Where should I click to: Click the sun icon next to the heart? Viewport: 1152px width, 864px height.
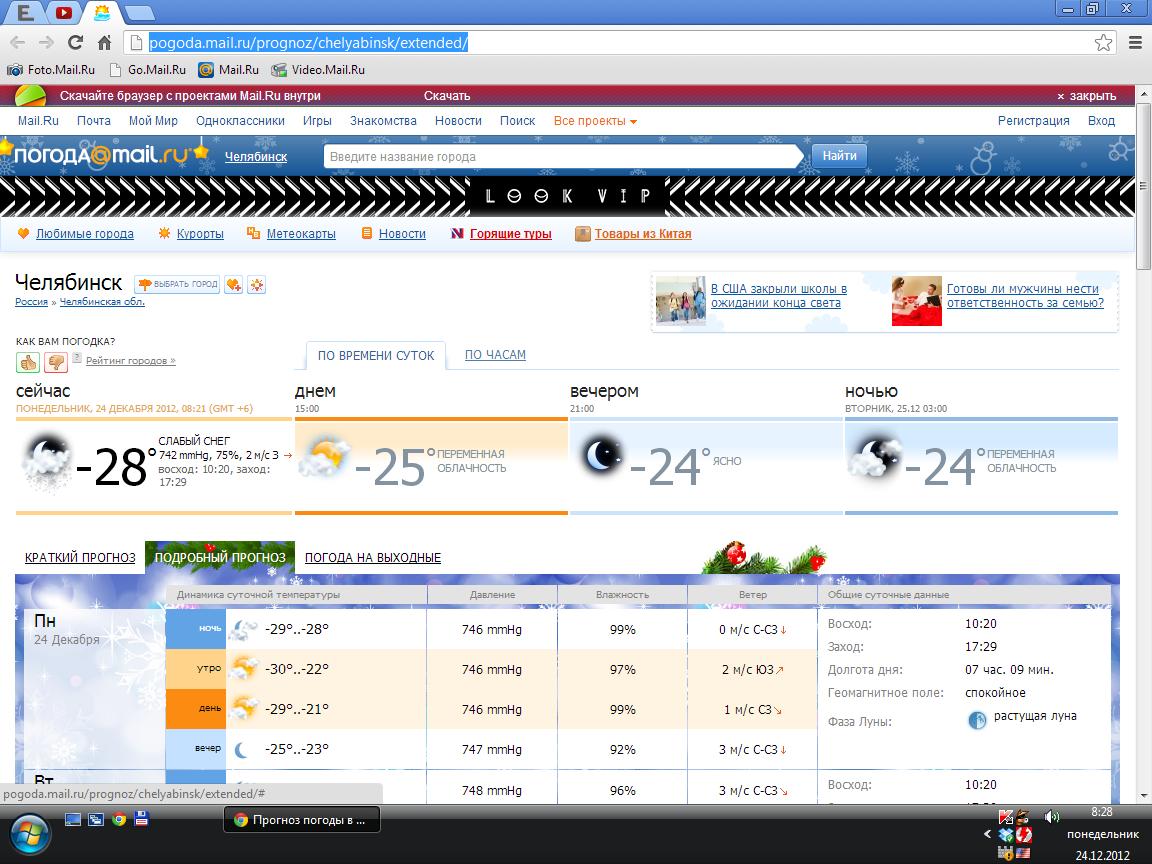click(256, 285)
